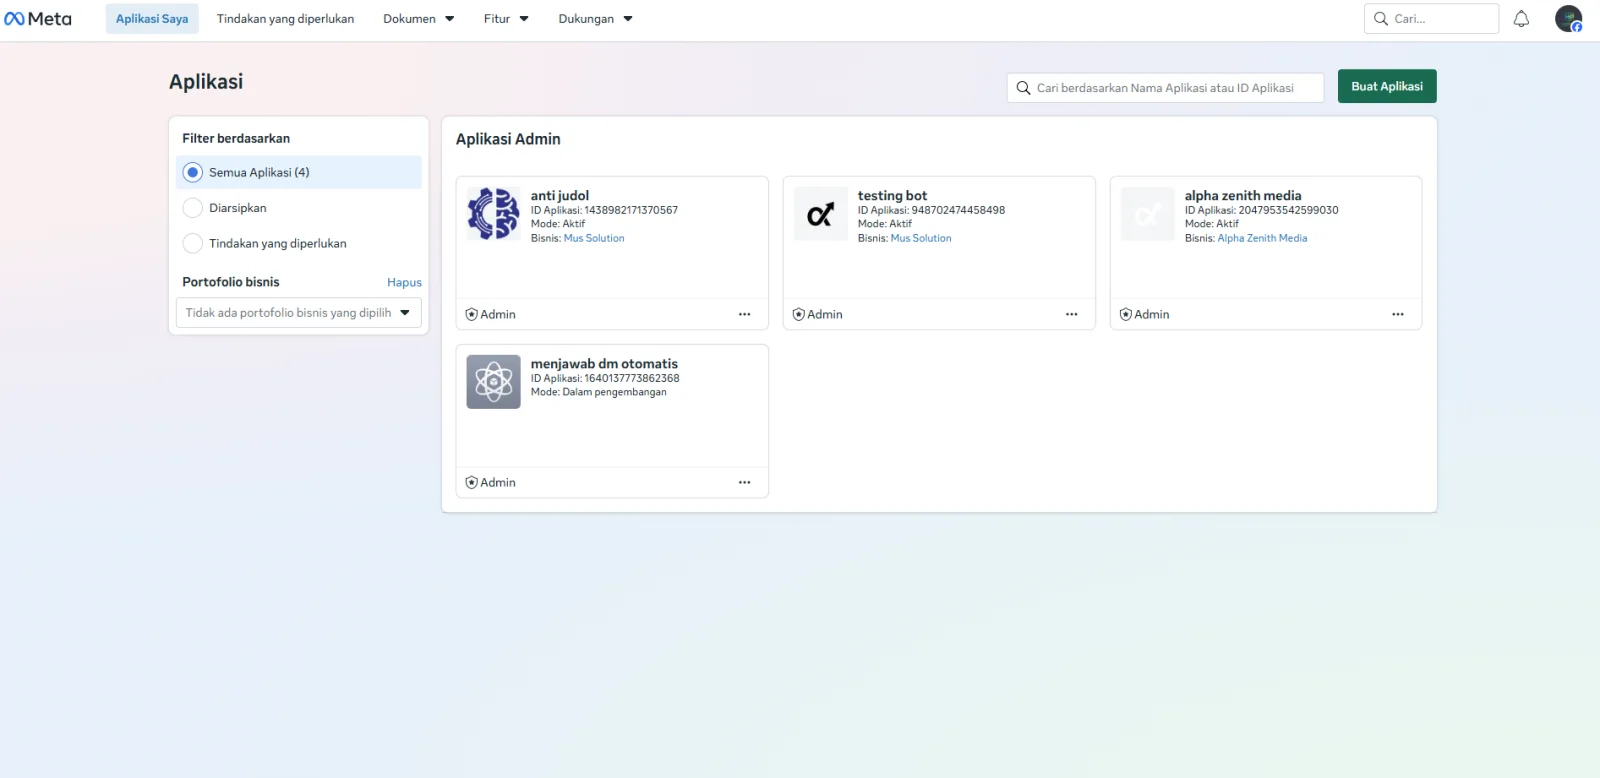Open more options for menjawab dm otomatis
Image resolution: width=1600 pixels, height=778 pixels.
[744, 482]
